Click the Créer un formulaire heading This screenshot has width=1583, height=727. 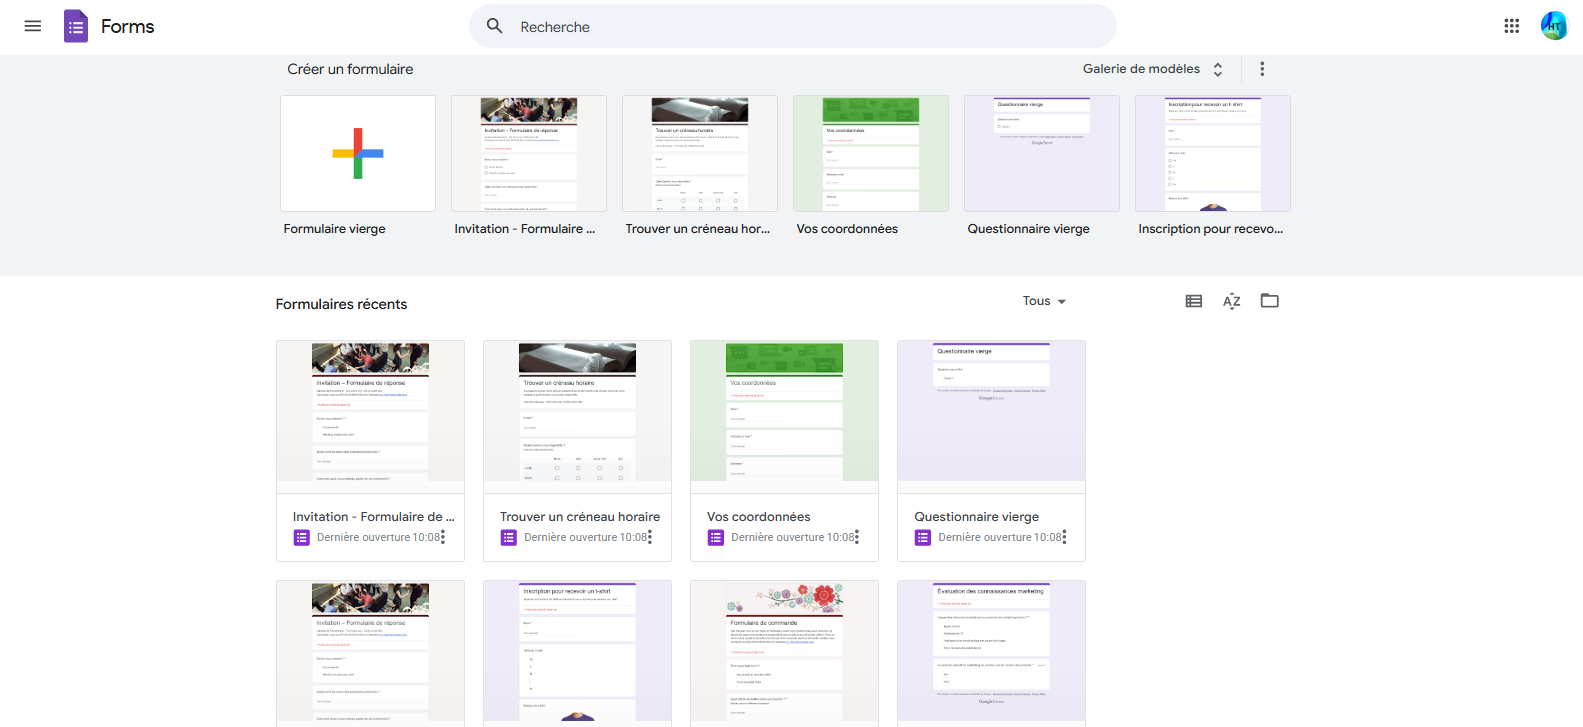(350, 69)
